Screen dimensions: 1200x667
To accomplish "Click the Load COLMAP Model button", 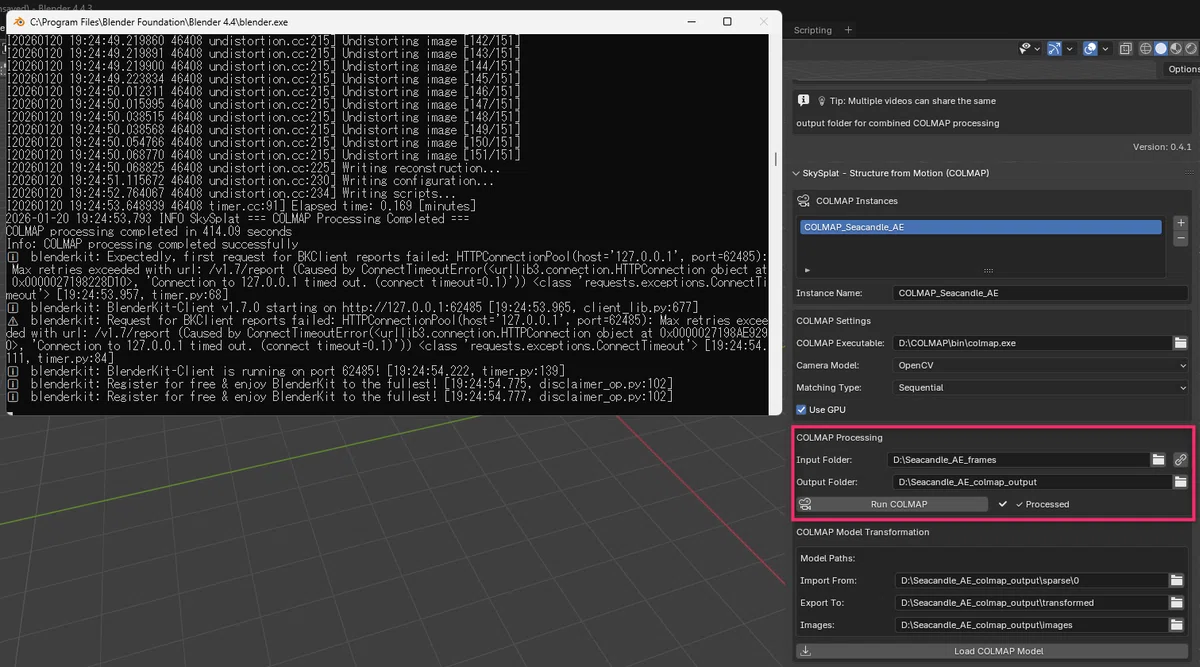I will click(992, 651).
